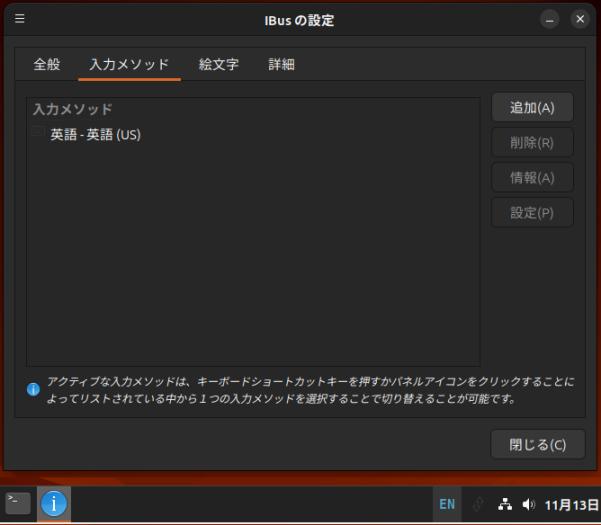Open the network tray icon
601x525 pixels.
[x=505, y=504]
